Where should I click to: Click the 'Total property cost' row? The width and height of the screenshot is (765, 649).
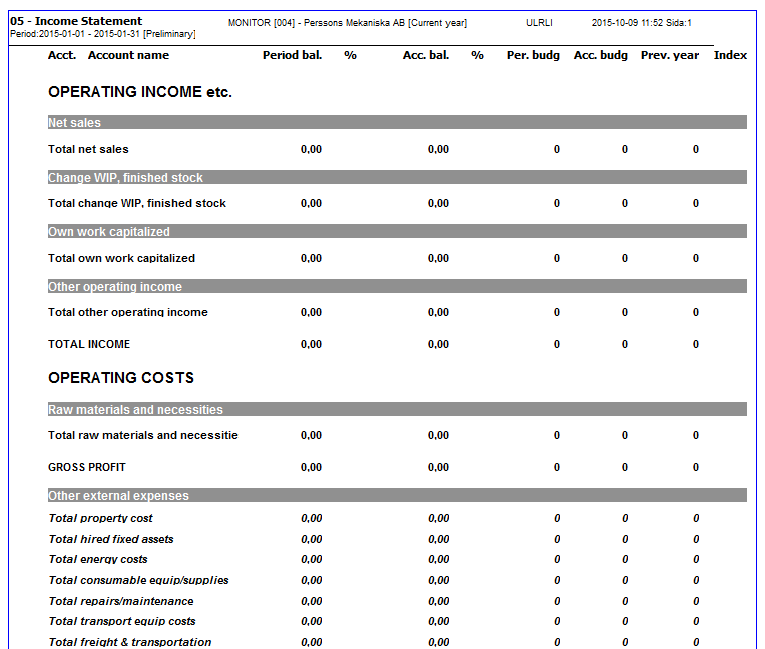pyautogui.click(x=101, y=518)
